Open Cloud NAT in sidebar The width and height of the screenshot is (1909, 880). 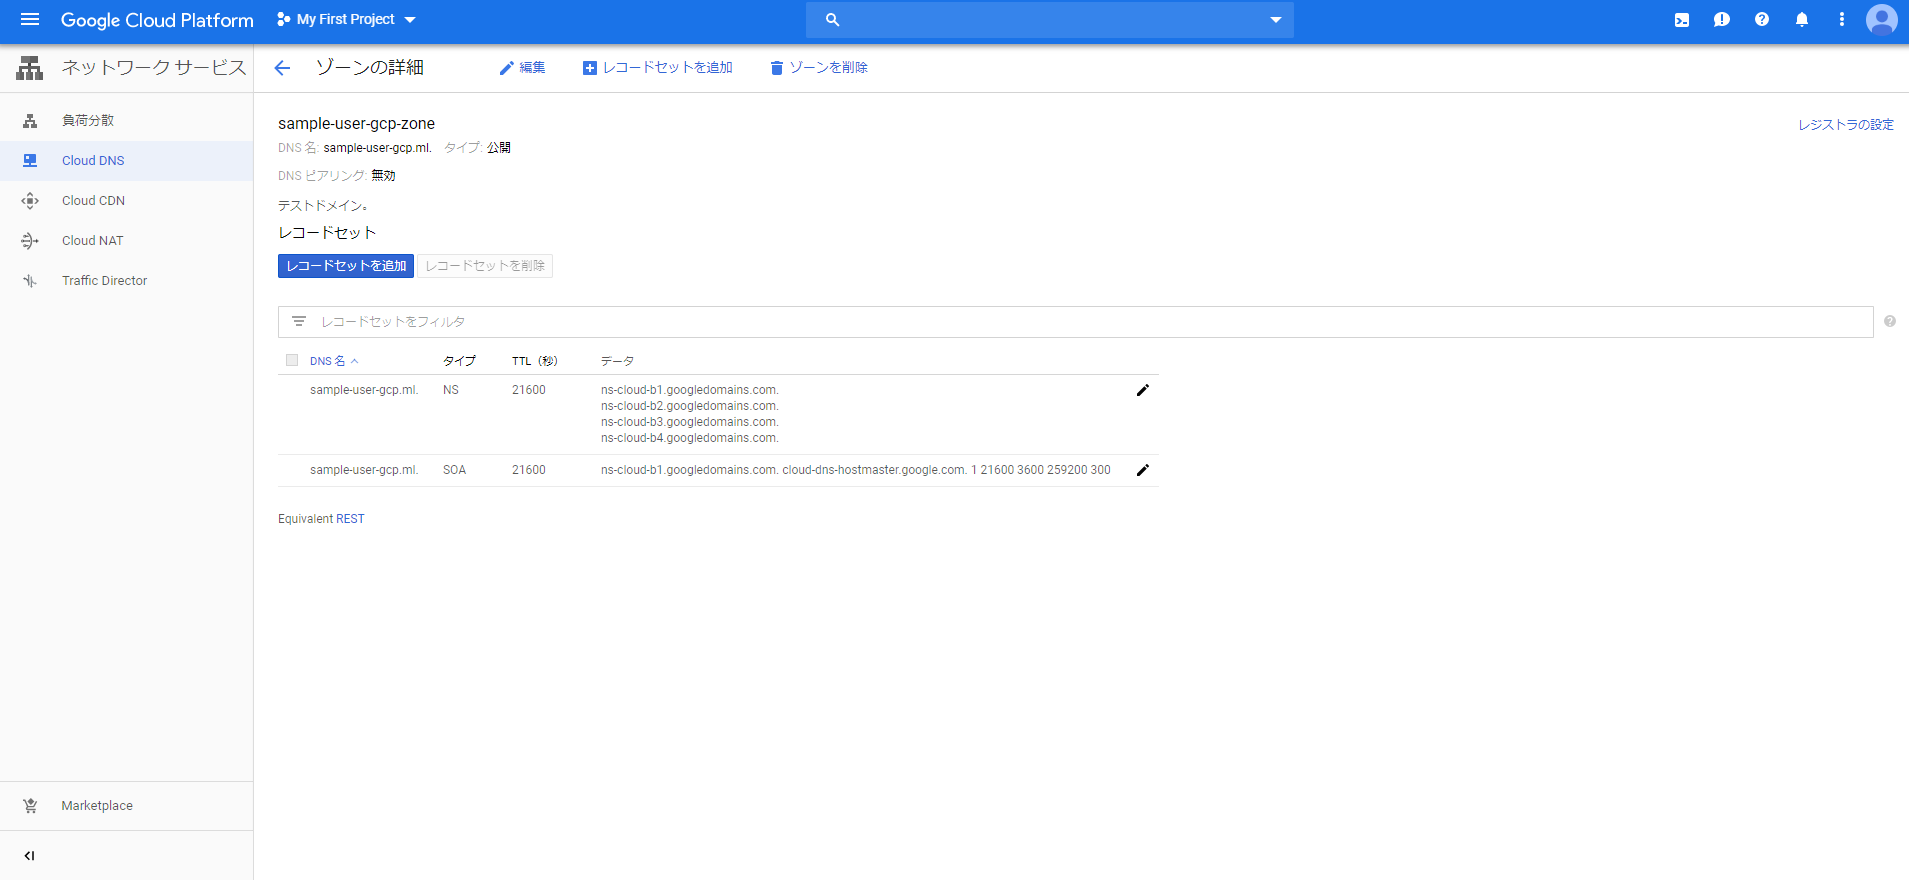click(x=126, y=240)
